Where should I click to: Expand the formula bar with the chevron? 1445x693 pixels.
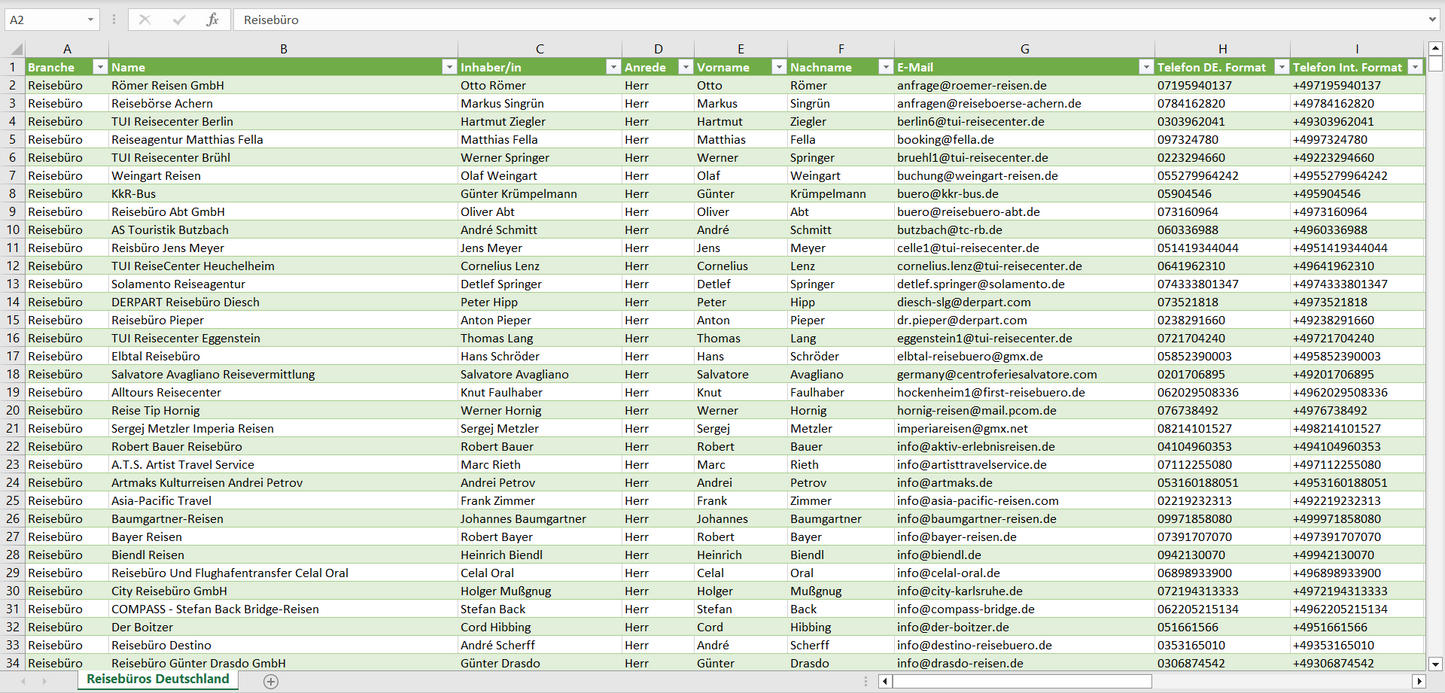1433,20
